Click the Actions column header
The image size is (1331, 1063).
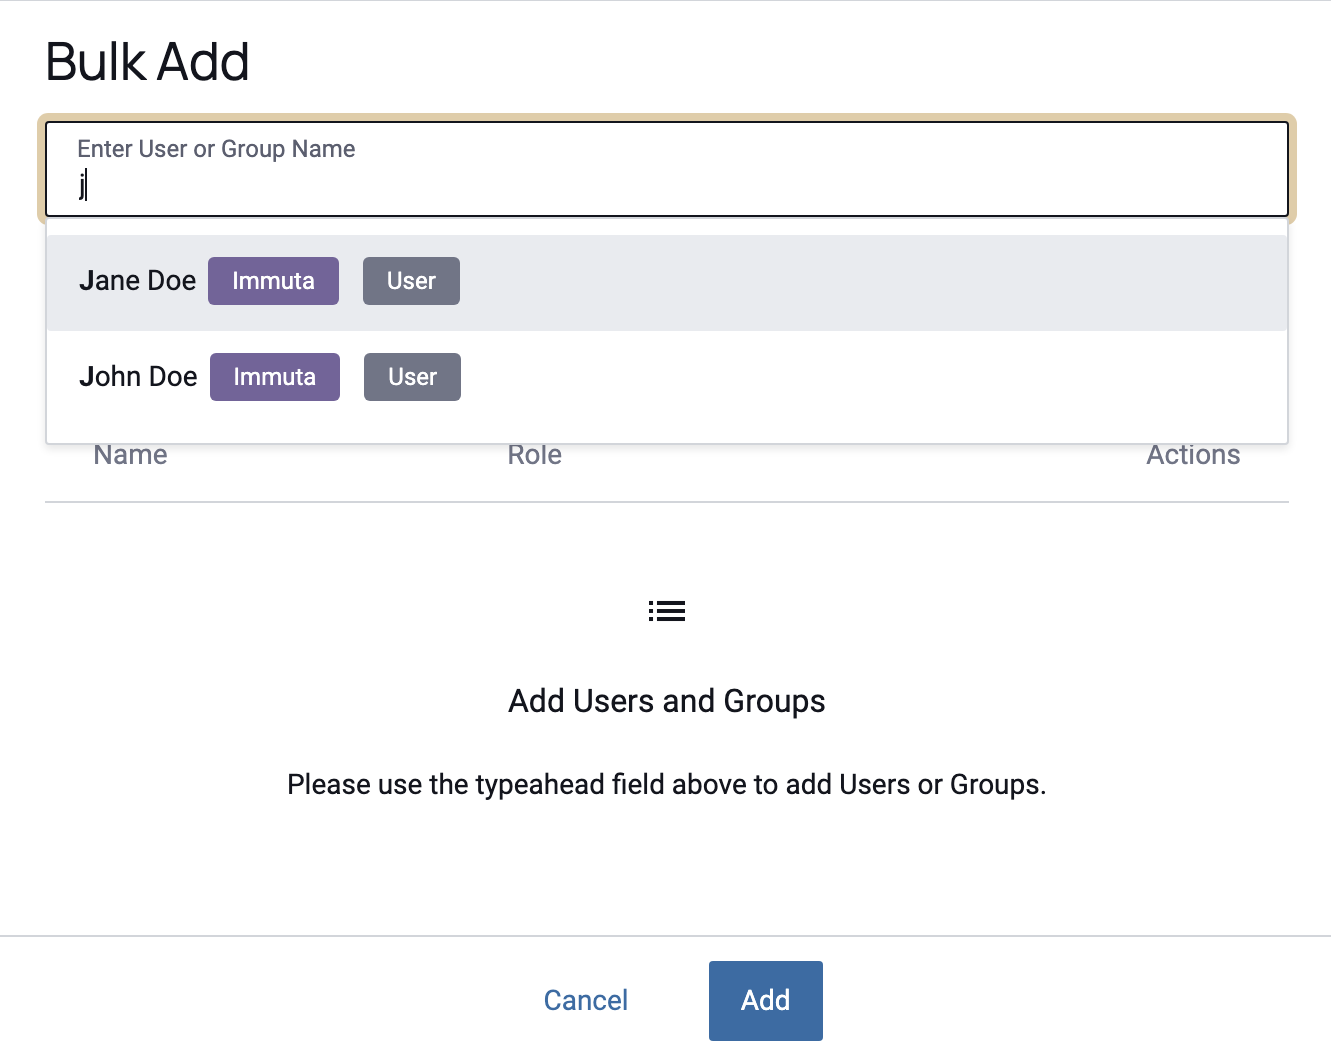point(1193,455)
